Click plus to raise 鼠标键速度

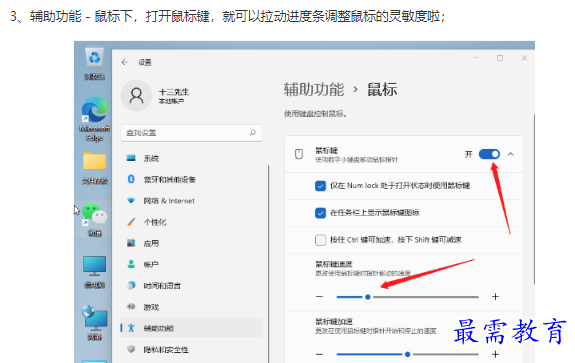pyautogui.click(x=495, y=296)
